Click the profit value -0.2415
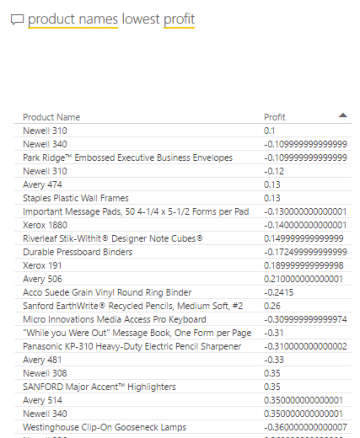 279,293
